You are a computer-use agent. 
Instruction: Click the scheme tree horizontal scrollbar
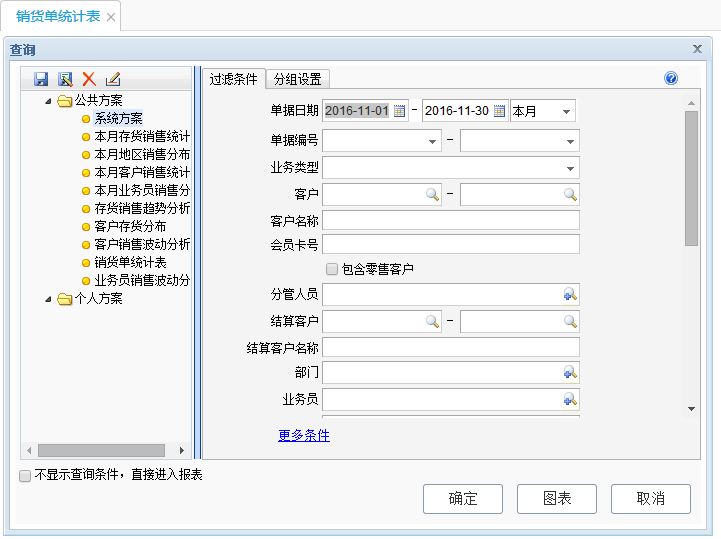click(100, 451)
